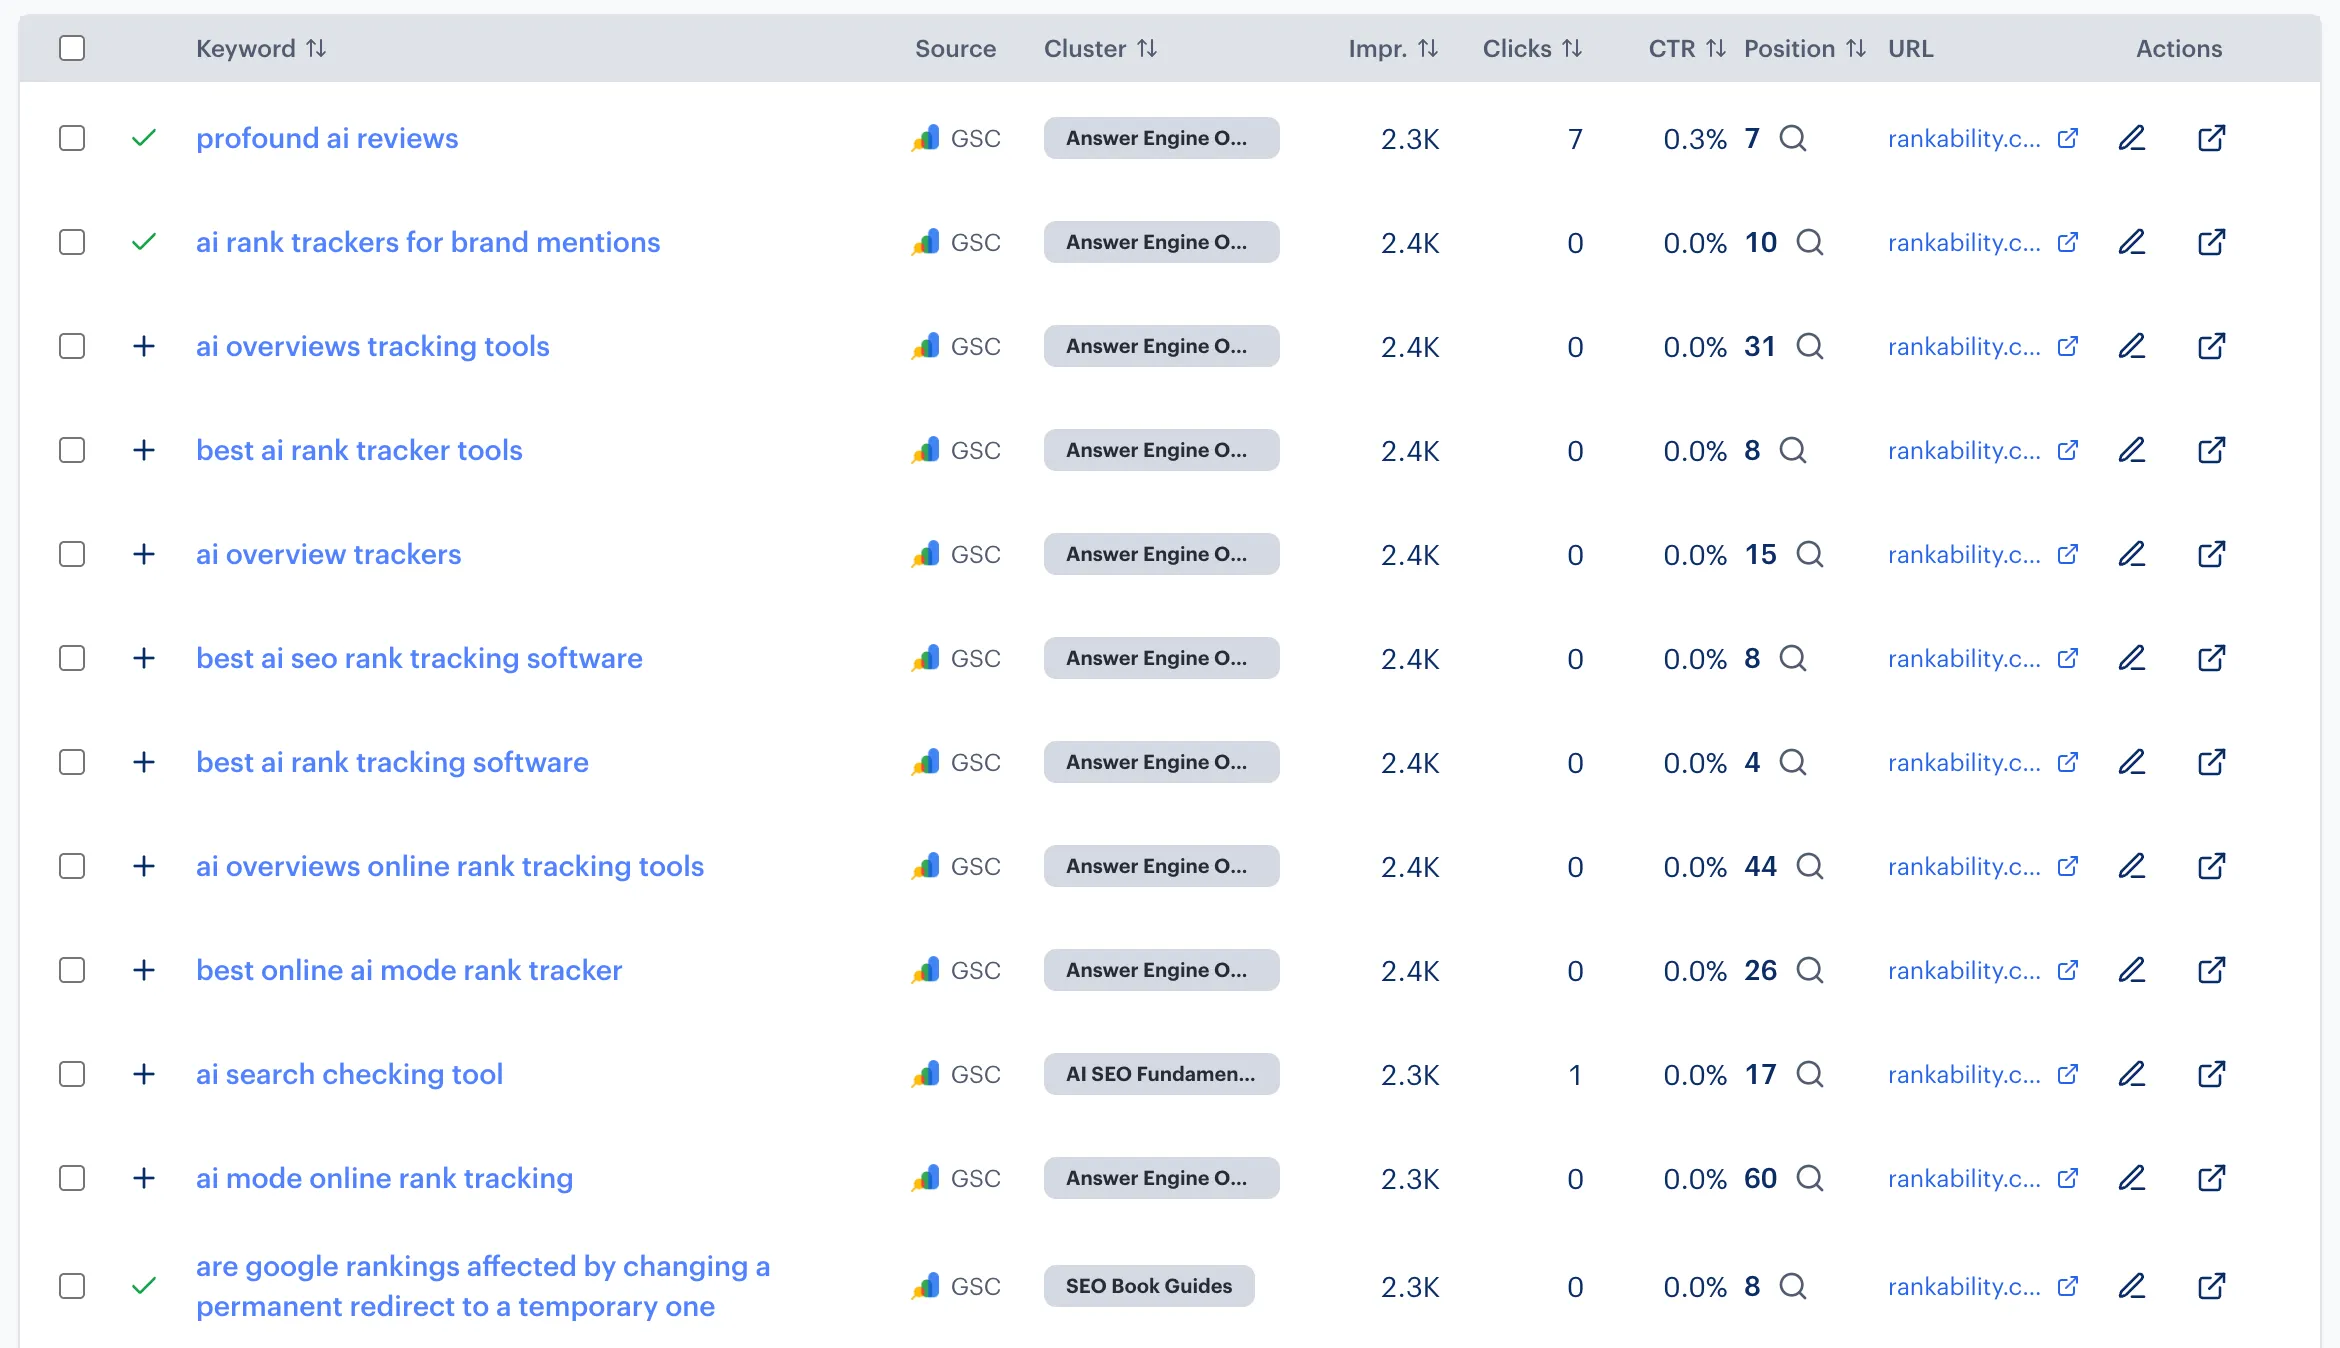The height and width of the screenshot is (1348, 2340).
Task: Click the position value 31
Action: tap(1760, 346)
